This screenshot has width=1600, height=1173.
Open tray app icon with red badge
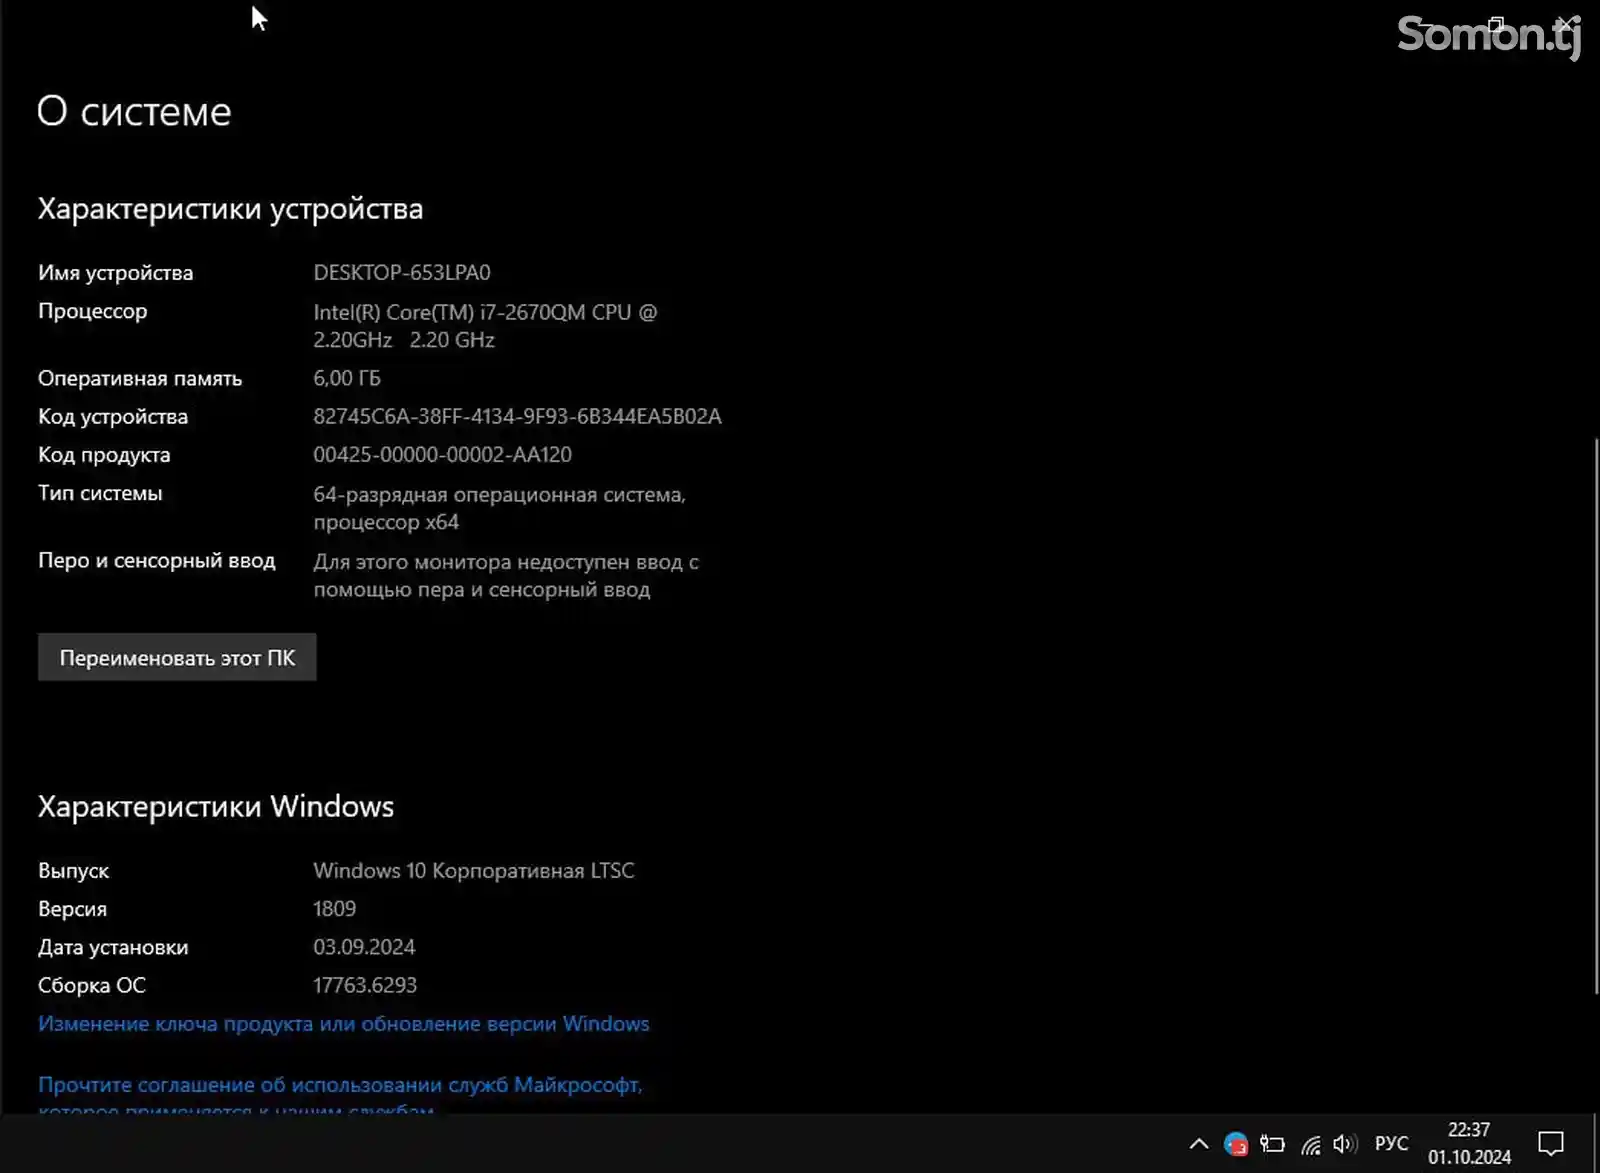pyautogui.click(x=1236, y=1144)
